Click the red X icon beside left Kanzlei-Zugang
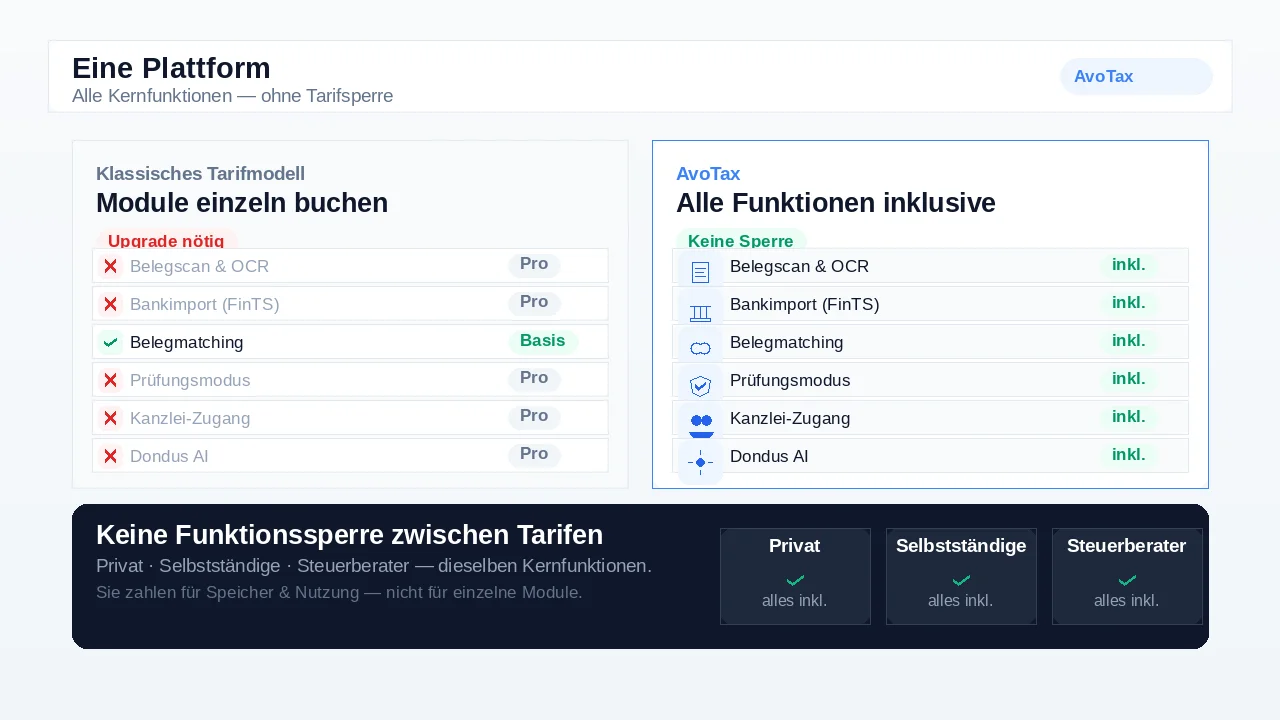This screenshot has width=1280, height=720. pyautogui.click(x=111, y=418)
